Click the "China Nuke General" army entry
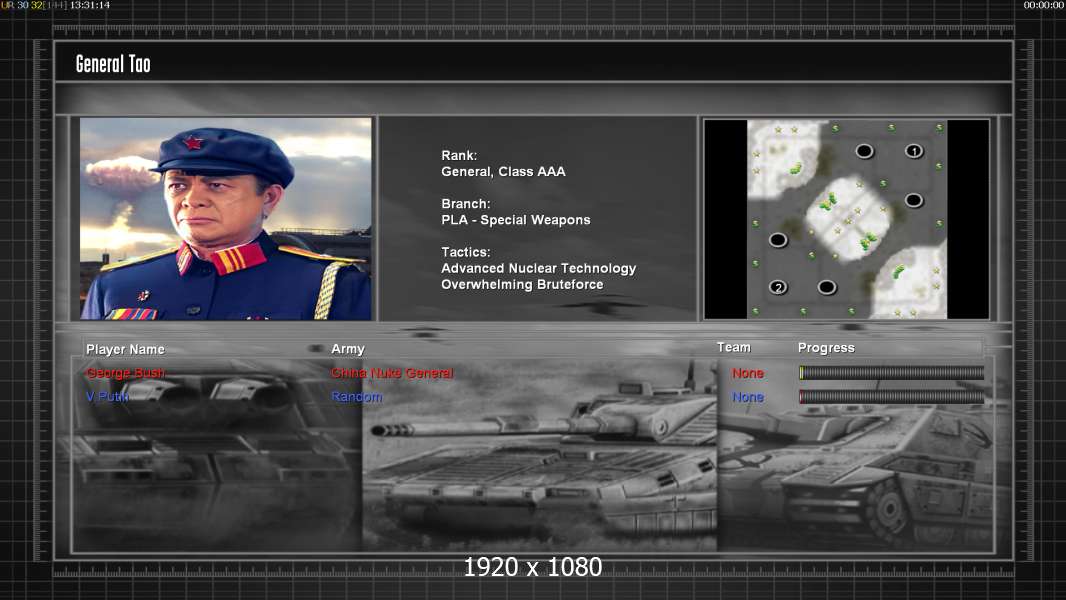Image resolution: width=1066 pixels, height=600 pixels. tap(392, 373)
